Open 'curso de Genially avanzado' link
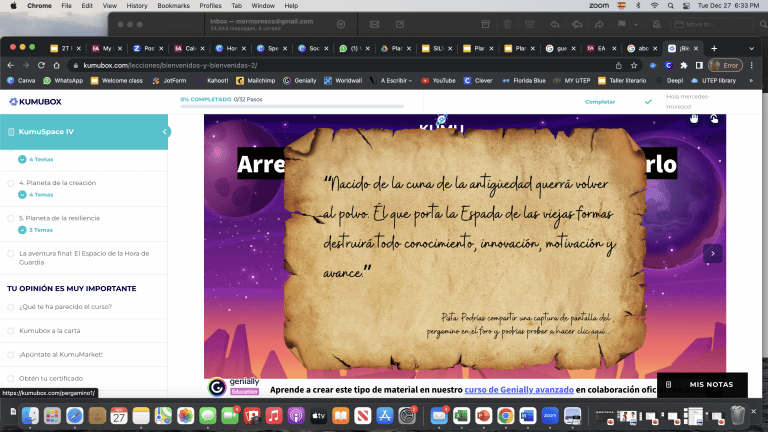Screen dimensions: 768x432 point(504,387)
